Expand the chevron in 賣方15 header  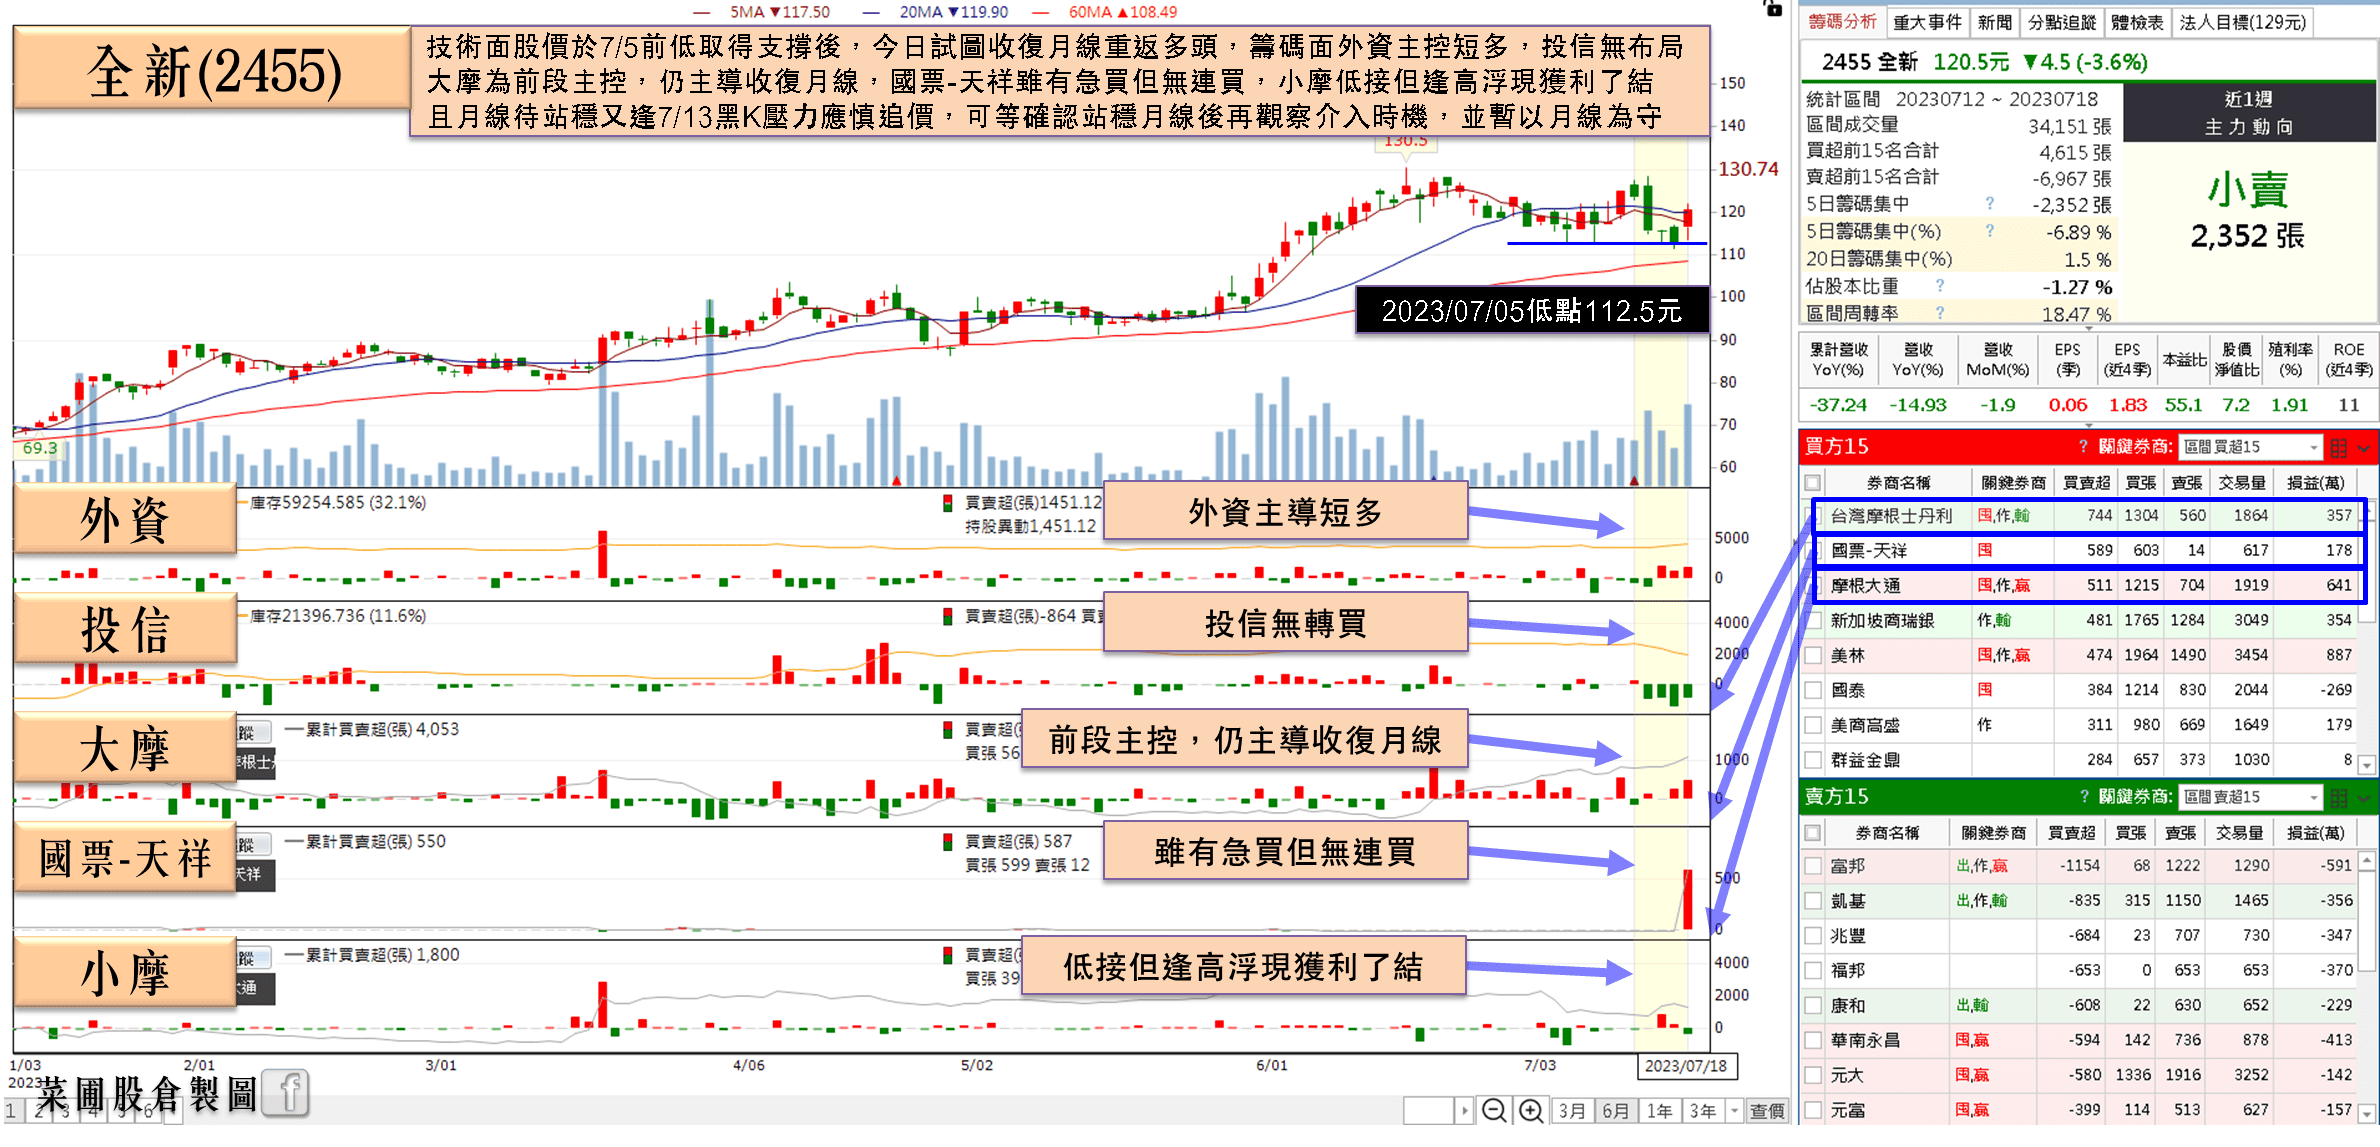coord(2364,797)
